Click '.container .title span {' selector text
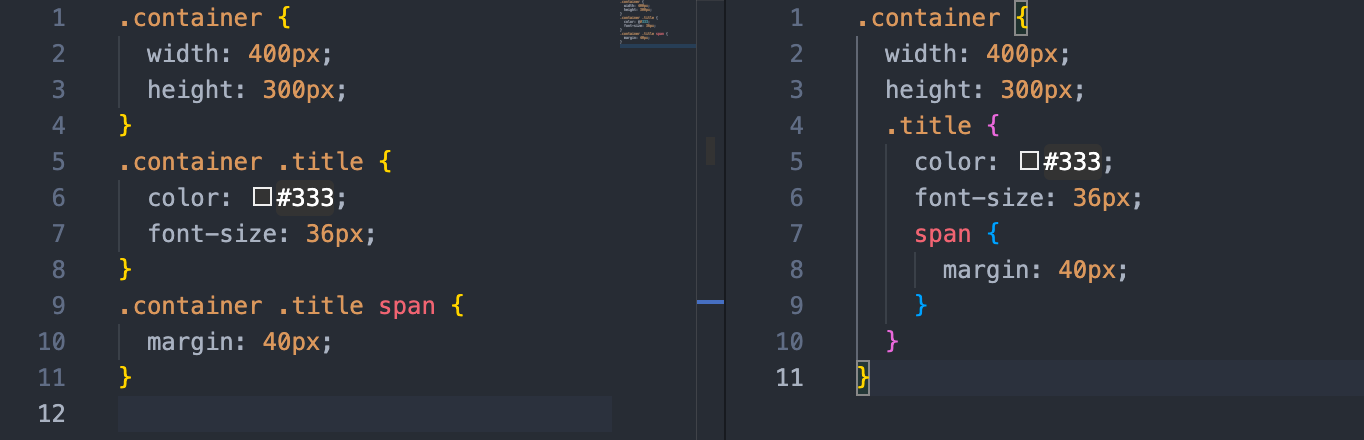Screen dimensions: 1364x440 coord(291,306)
